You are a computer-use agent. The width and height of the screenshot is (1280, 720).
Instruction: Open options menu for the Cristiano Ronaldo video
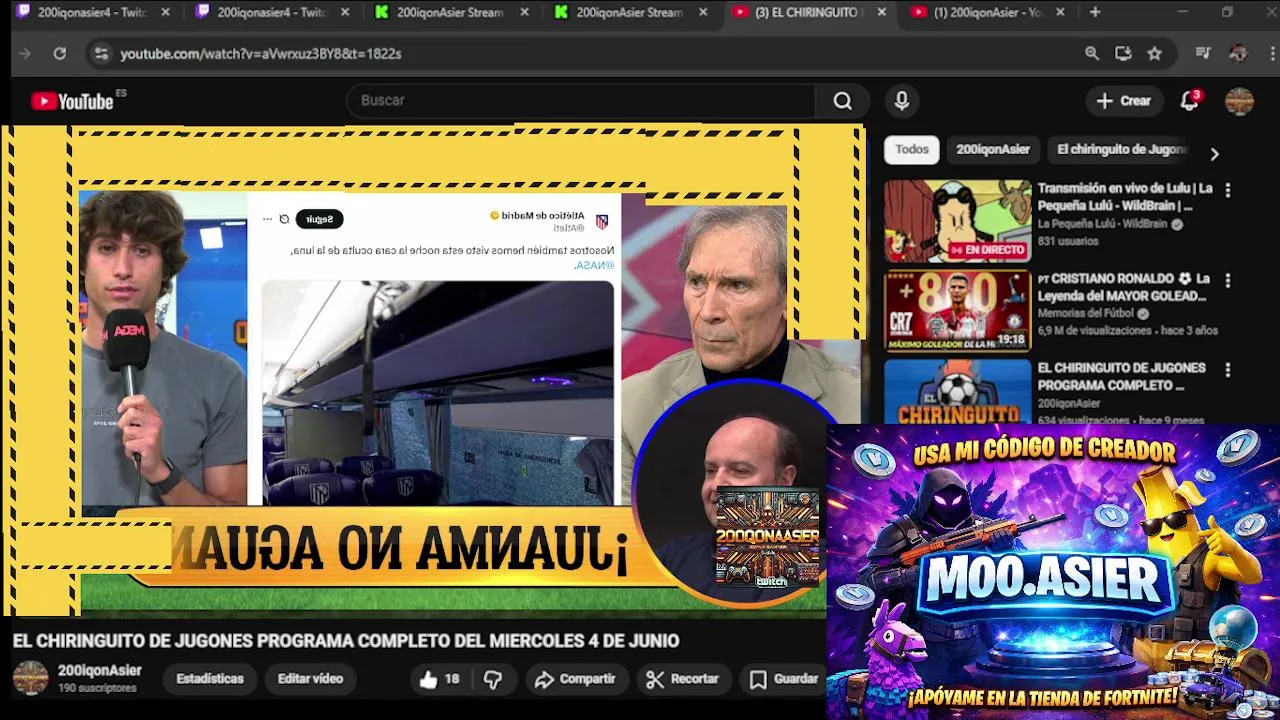pos(1228,280)
